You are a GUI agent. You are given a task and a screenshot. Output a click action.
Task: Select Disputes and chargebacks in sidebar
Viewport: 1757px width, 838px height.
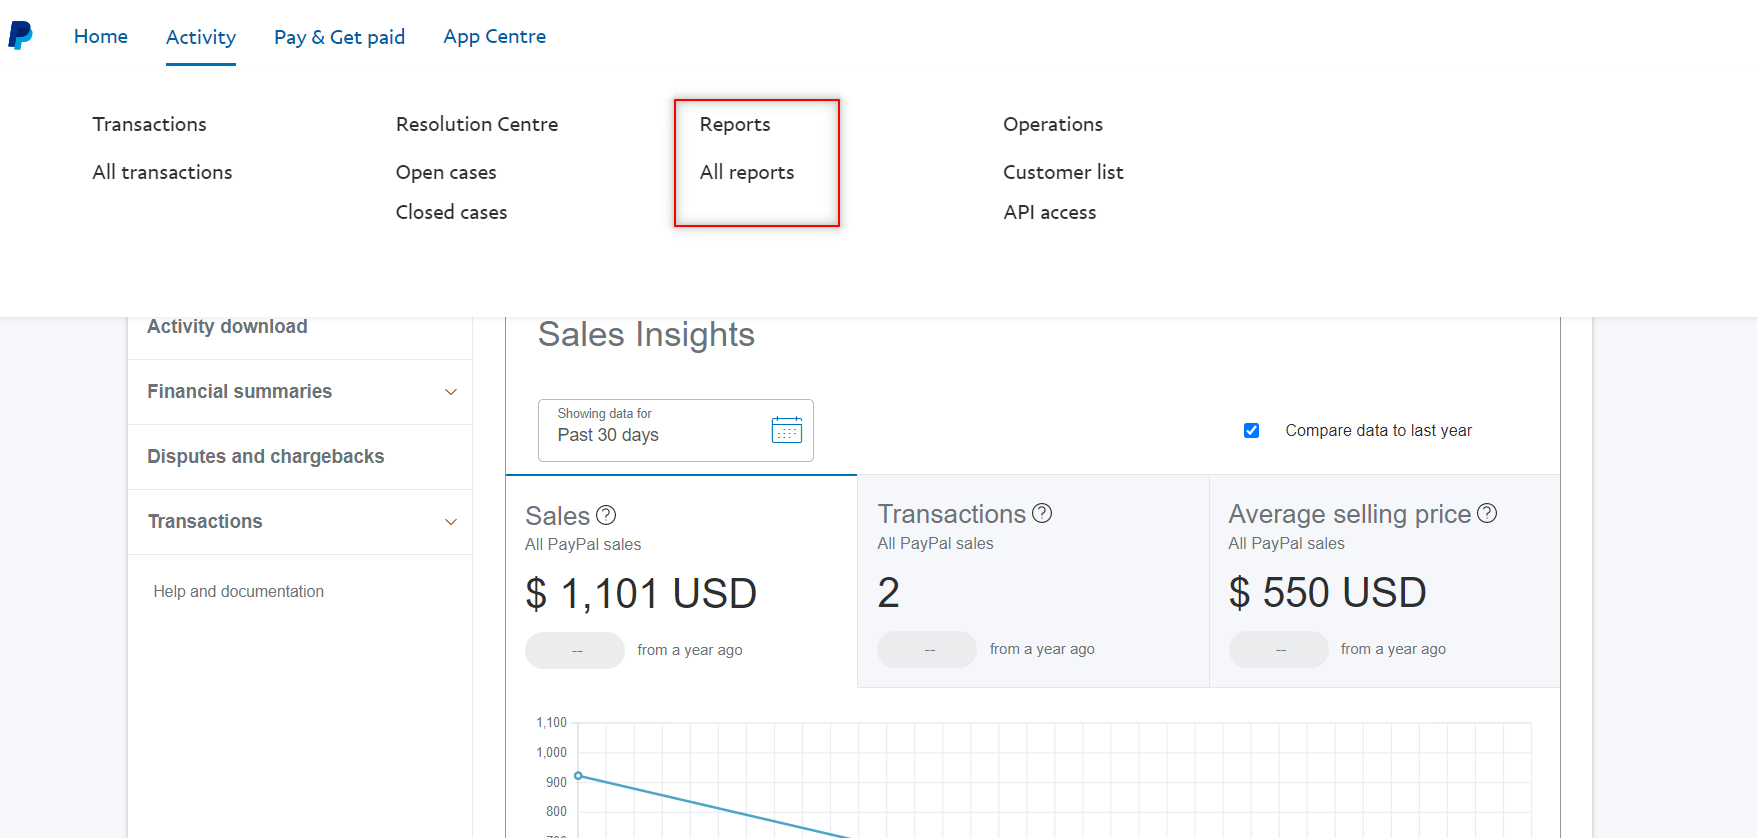coord(266,456)
